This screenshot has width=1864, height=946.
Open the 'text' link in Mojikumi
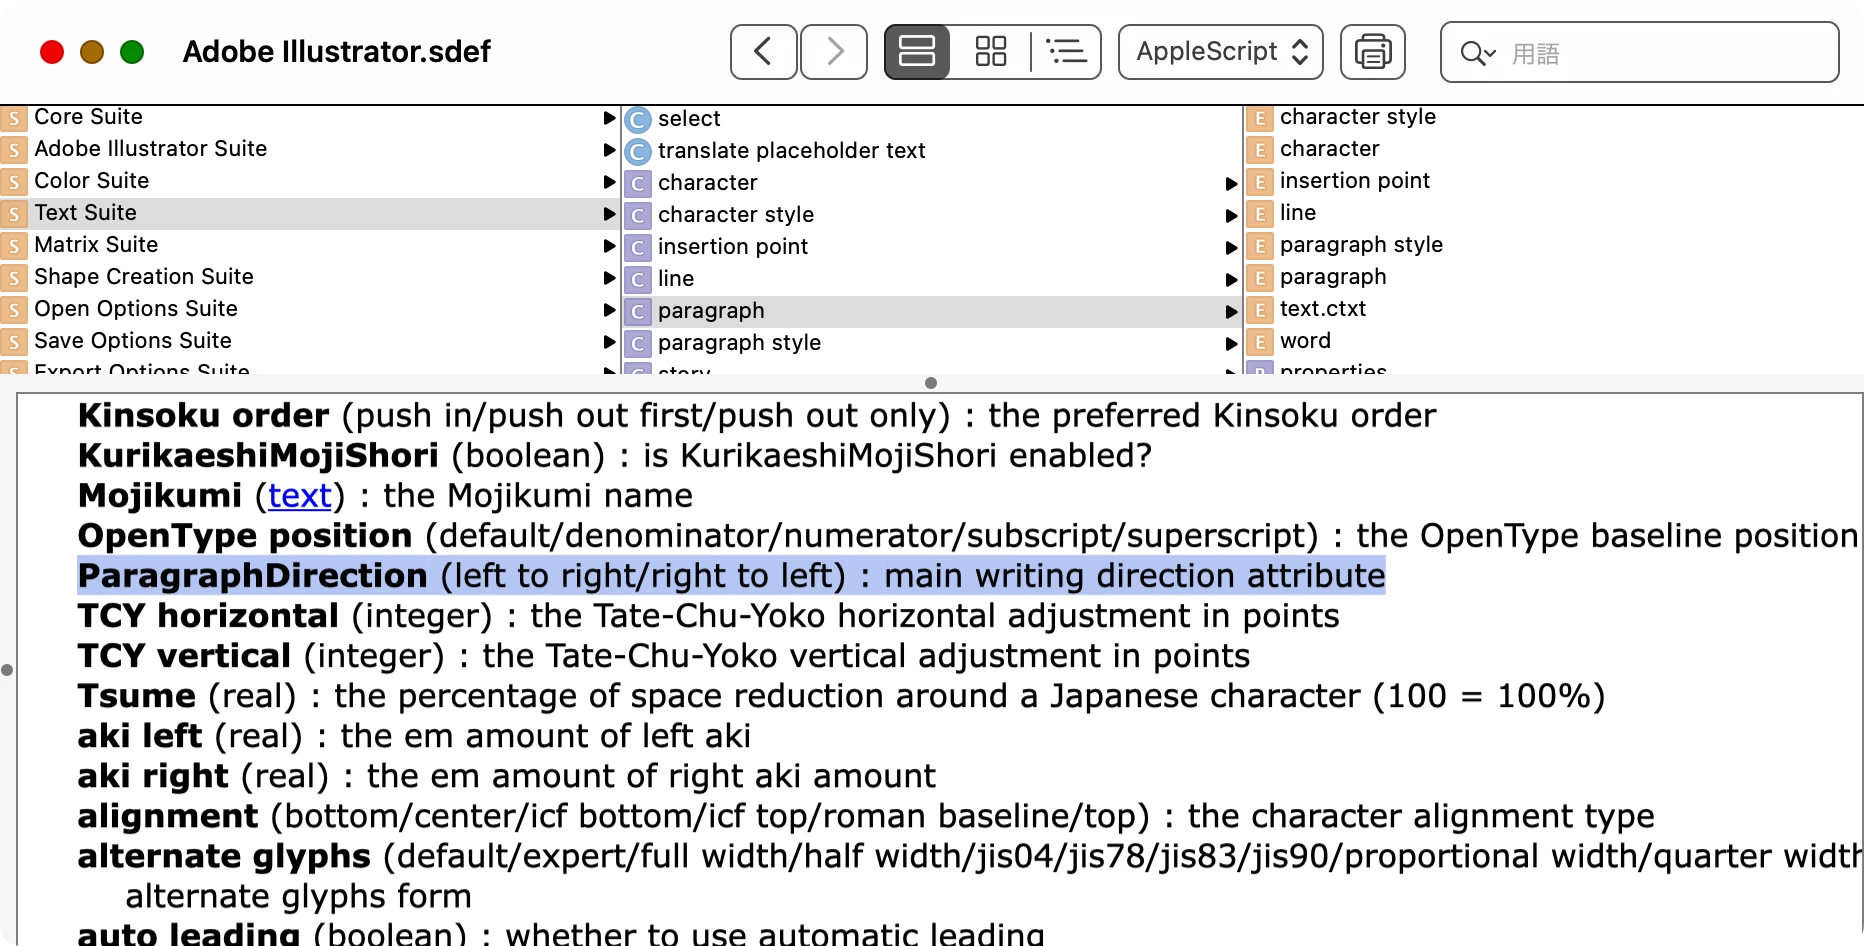coord(300,496)
